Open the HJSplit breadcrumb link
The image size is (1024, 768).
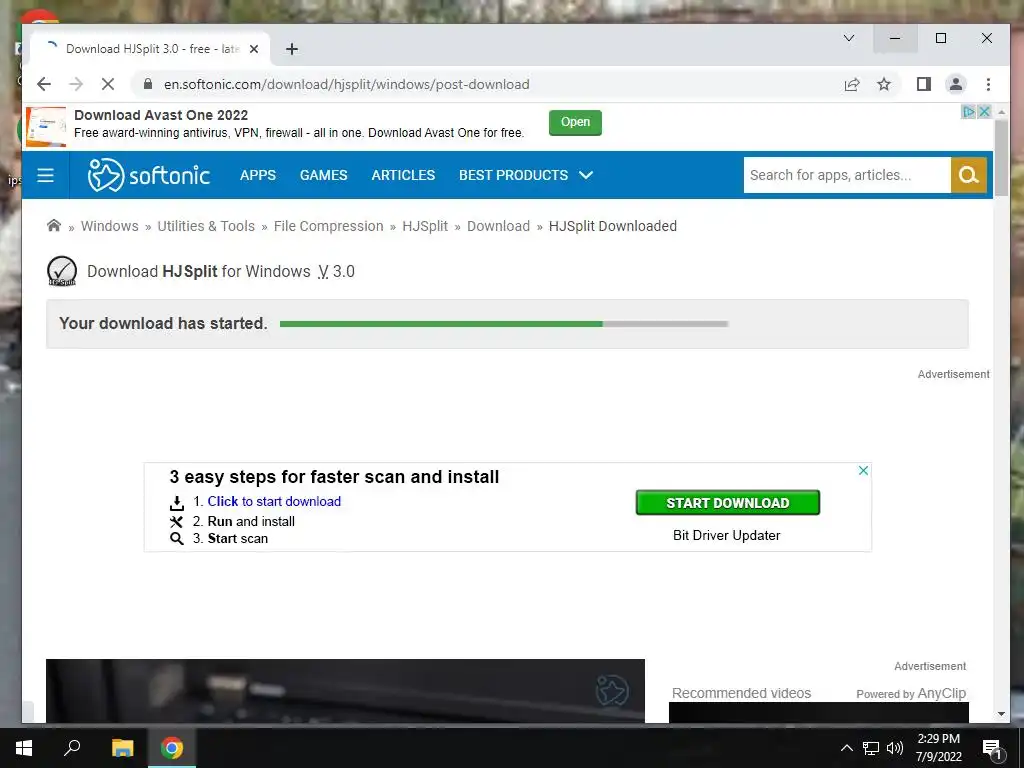tap(425, 226)
